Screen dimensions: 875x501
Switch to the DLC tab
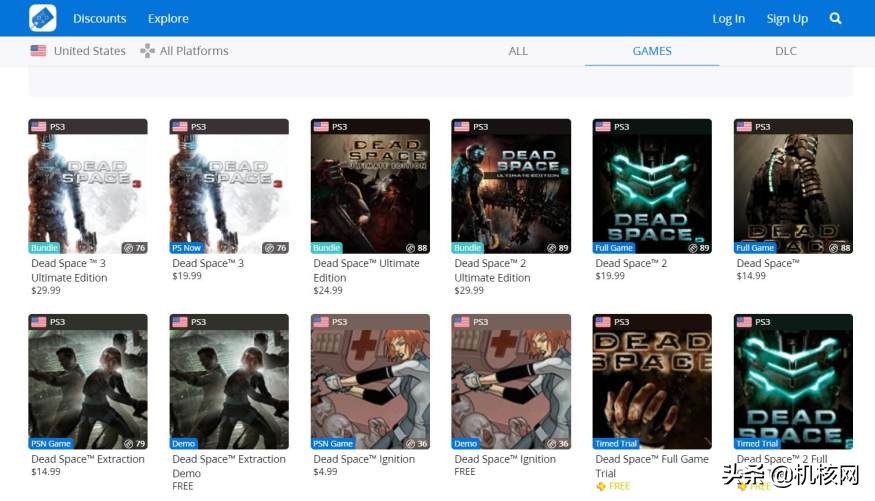[786, 51]
